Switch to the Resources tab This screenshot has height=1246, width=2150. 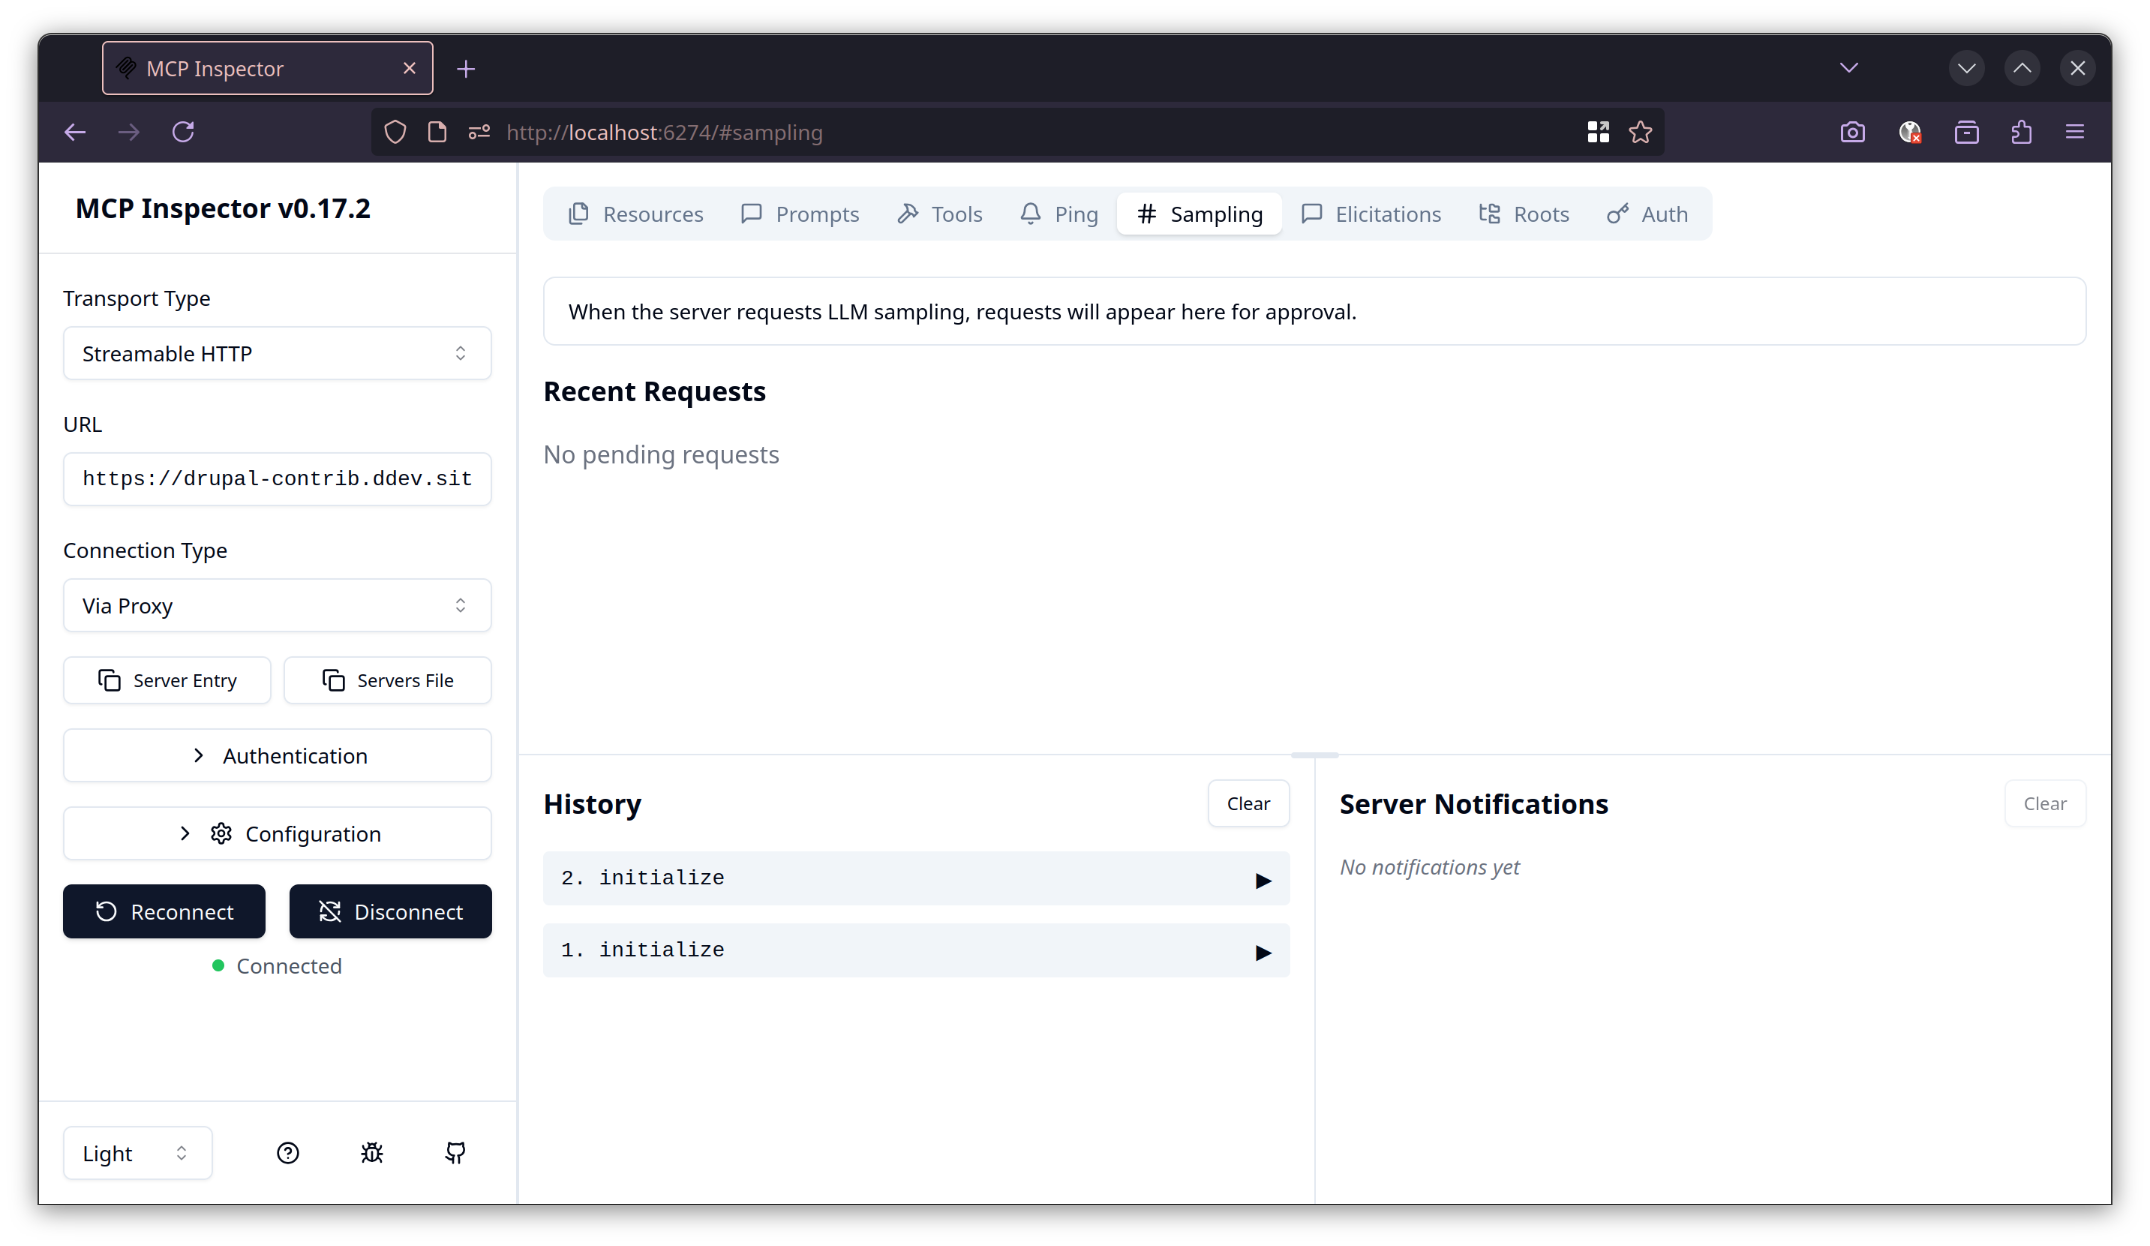click(x=636, y=214)
